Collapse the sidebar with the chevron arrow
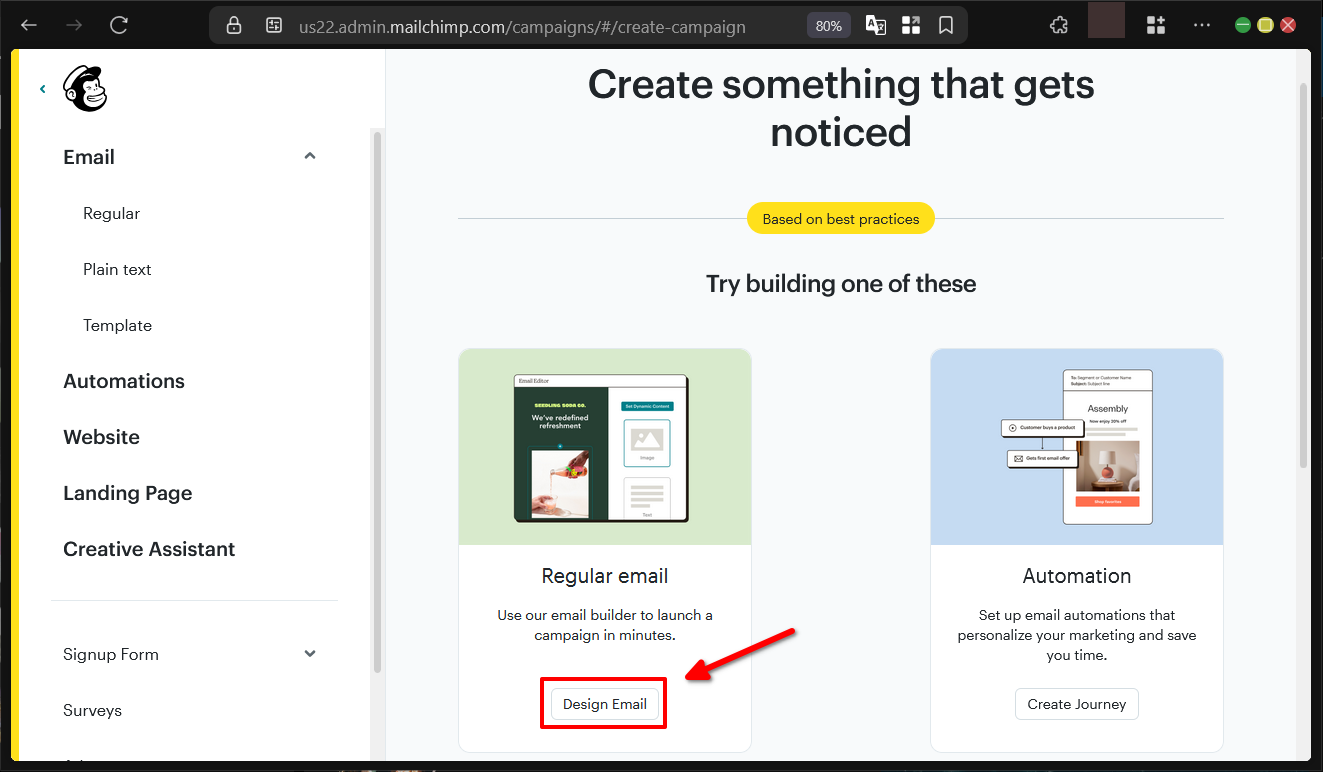 (42, 88)
